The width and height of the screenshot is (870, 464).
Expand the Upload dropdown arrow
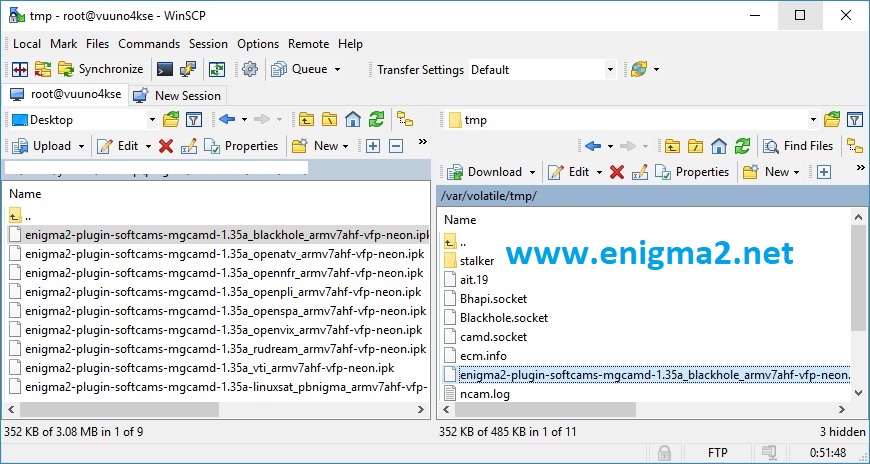point(82,146)
